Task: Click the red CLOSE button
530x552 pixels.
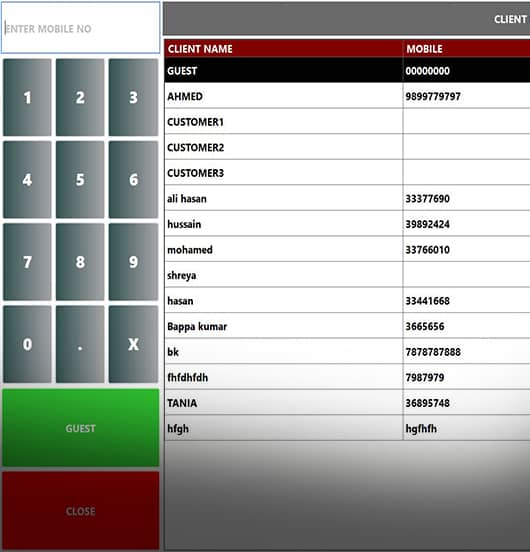Action: pos(81,511)
